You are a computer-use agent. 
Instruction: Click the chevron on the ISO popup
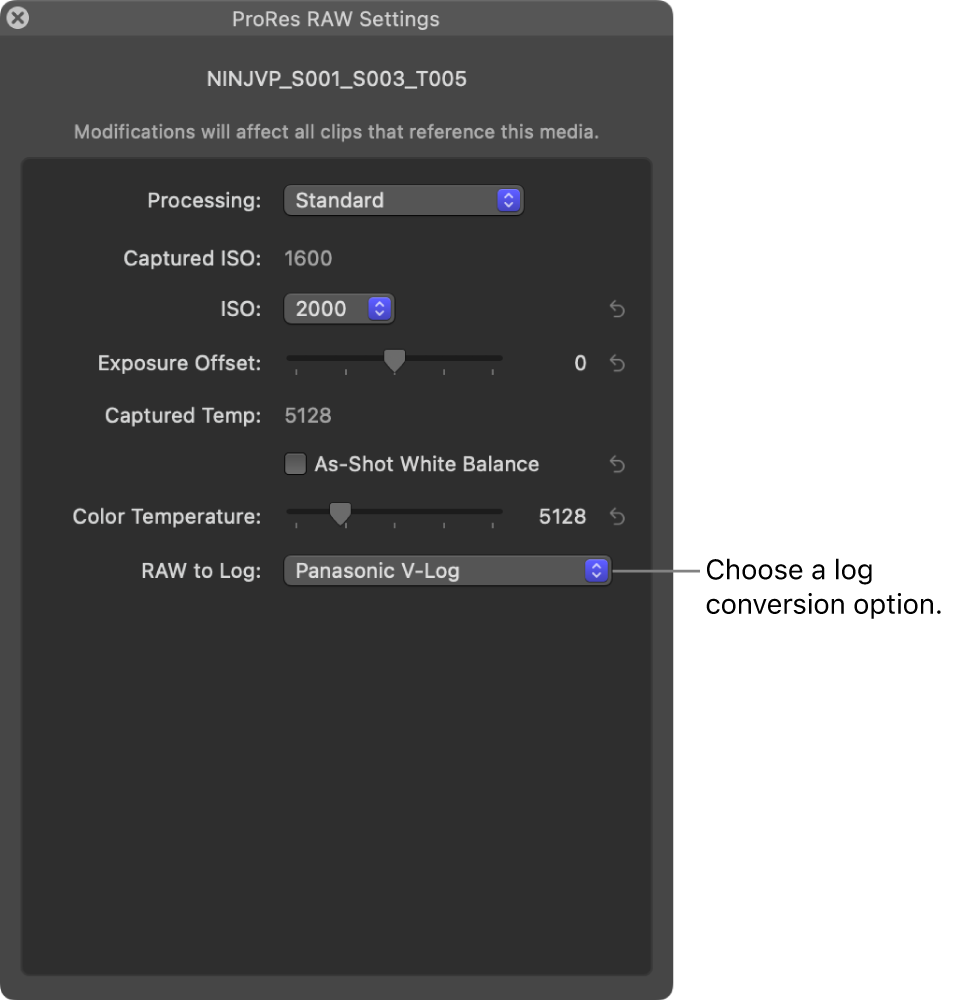coord(379,309)
